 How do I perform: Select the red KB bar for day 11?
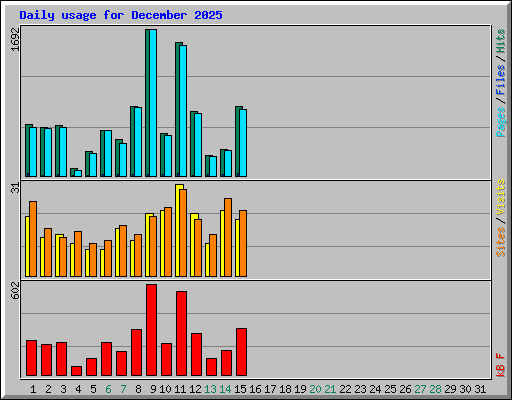click(181, 334)
